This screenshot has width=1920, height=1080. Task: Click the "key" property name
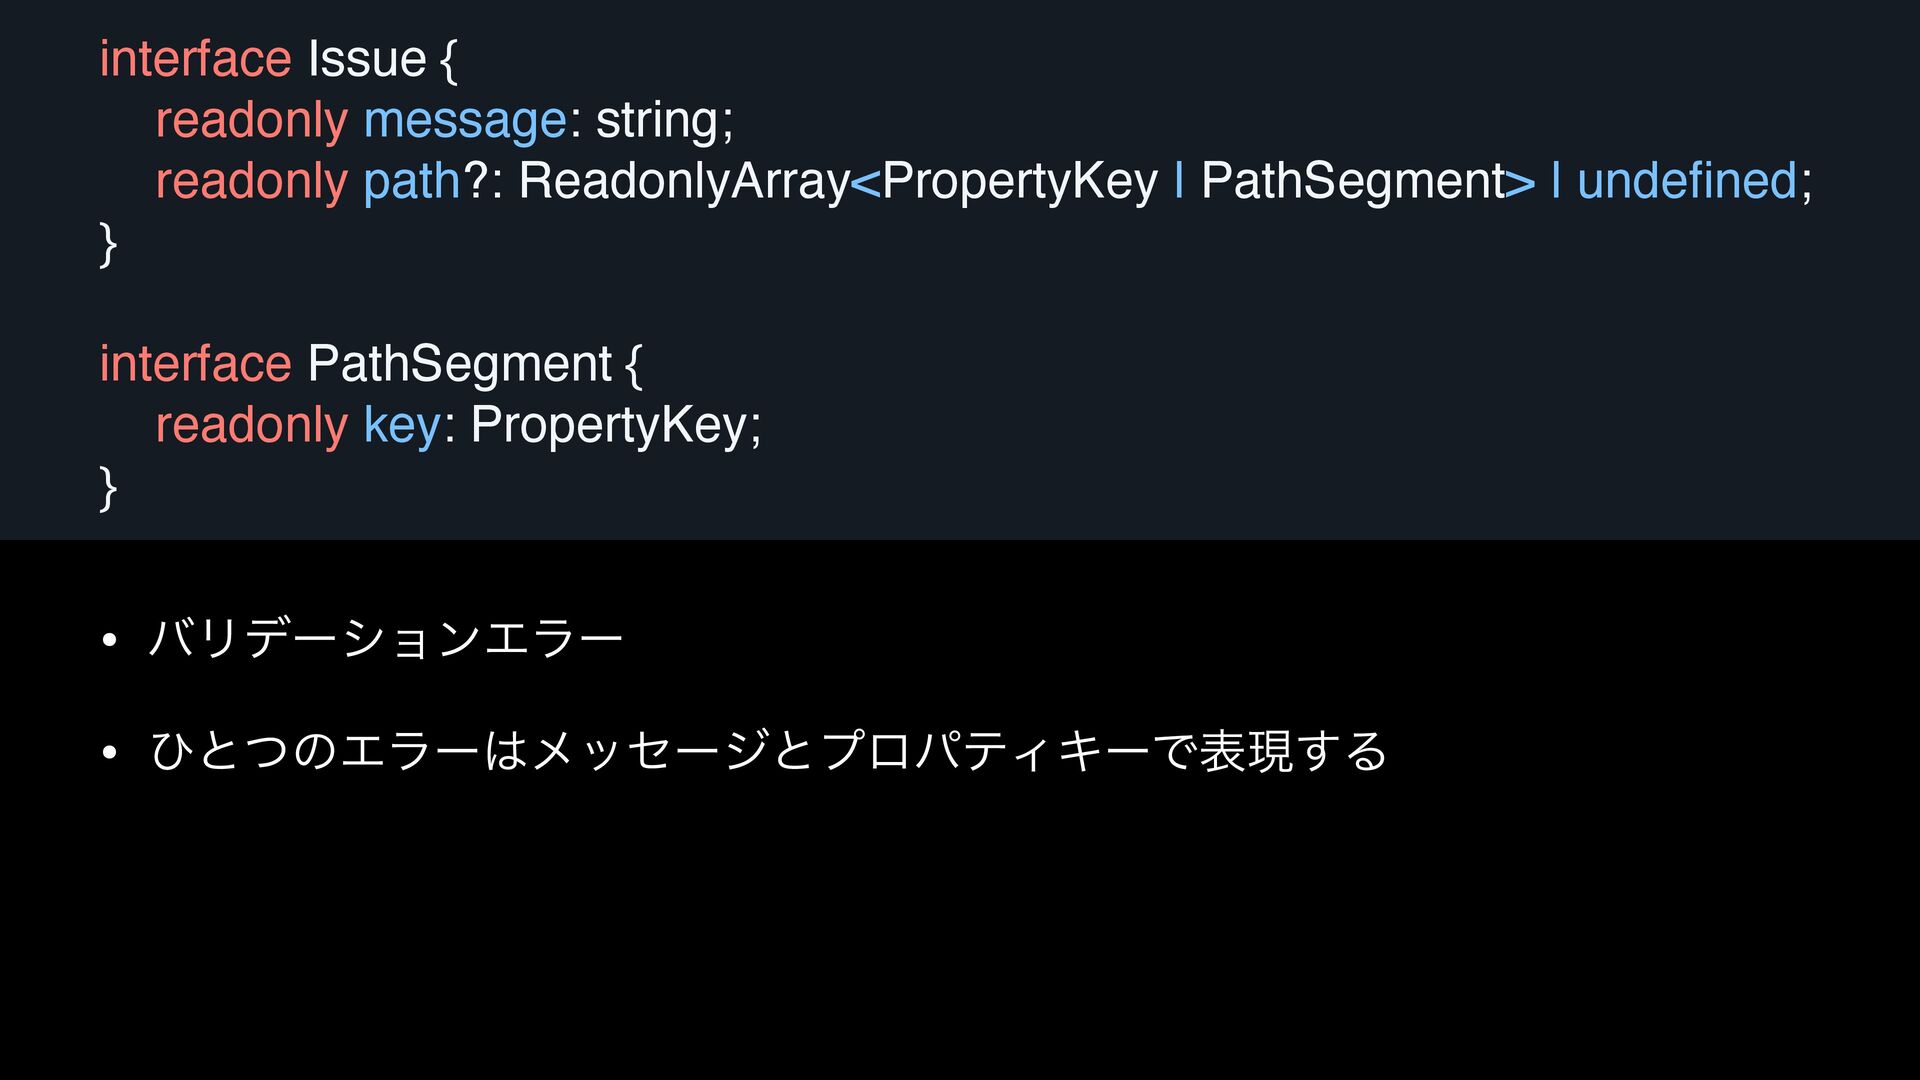[x=401, y=426]
